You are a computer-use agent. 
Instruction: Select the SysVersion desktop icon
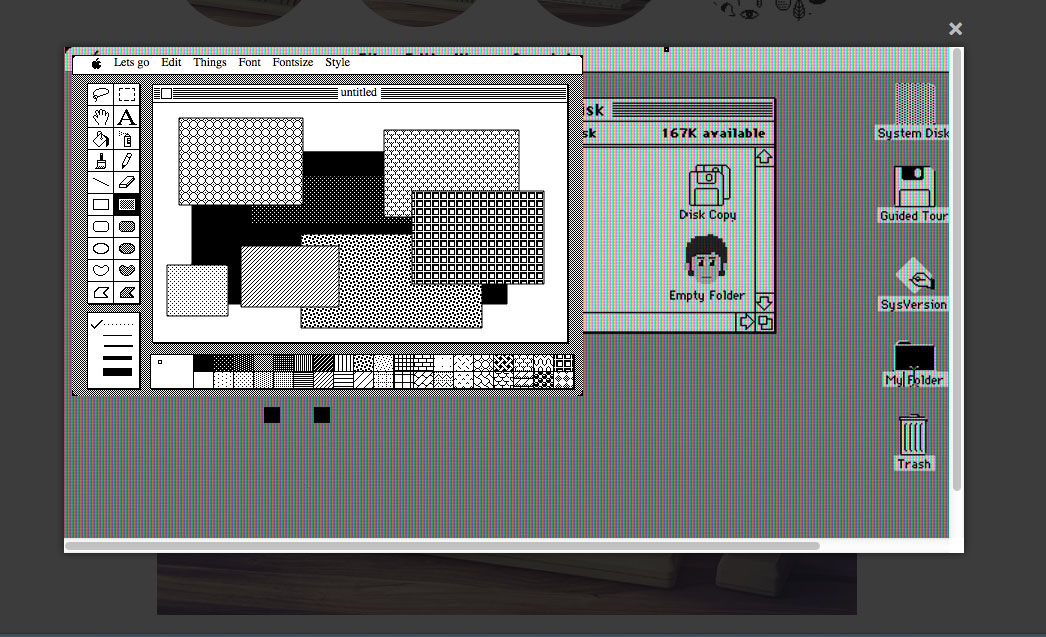click(x=914, y=284)
